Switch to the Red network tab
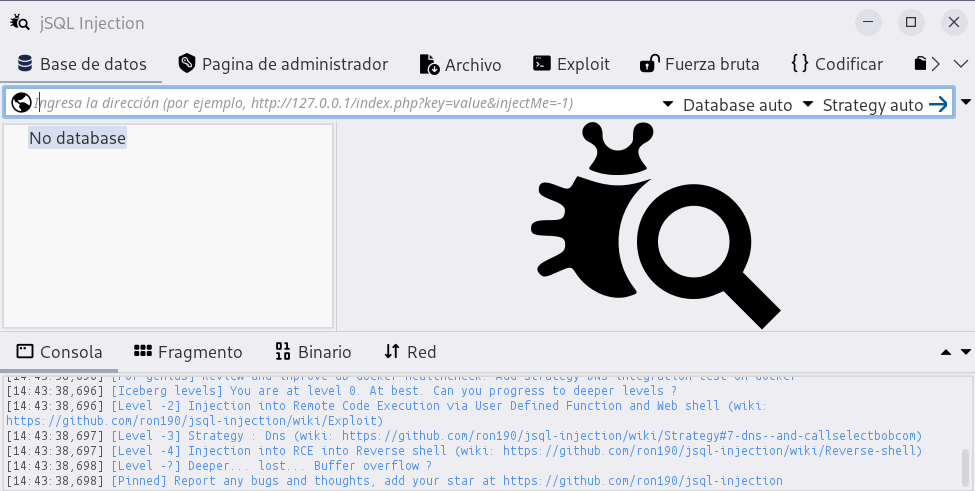The image size is (975, 491). pyautogui.click(x=410, y=352)
